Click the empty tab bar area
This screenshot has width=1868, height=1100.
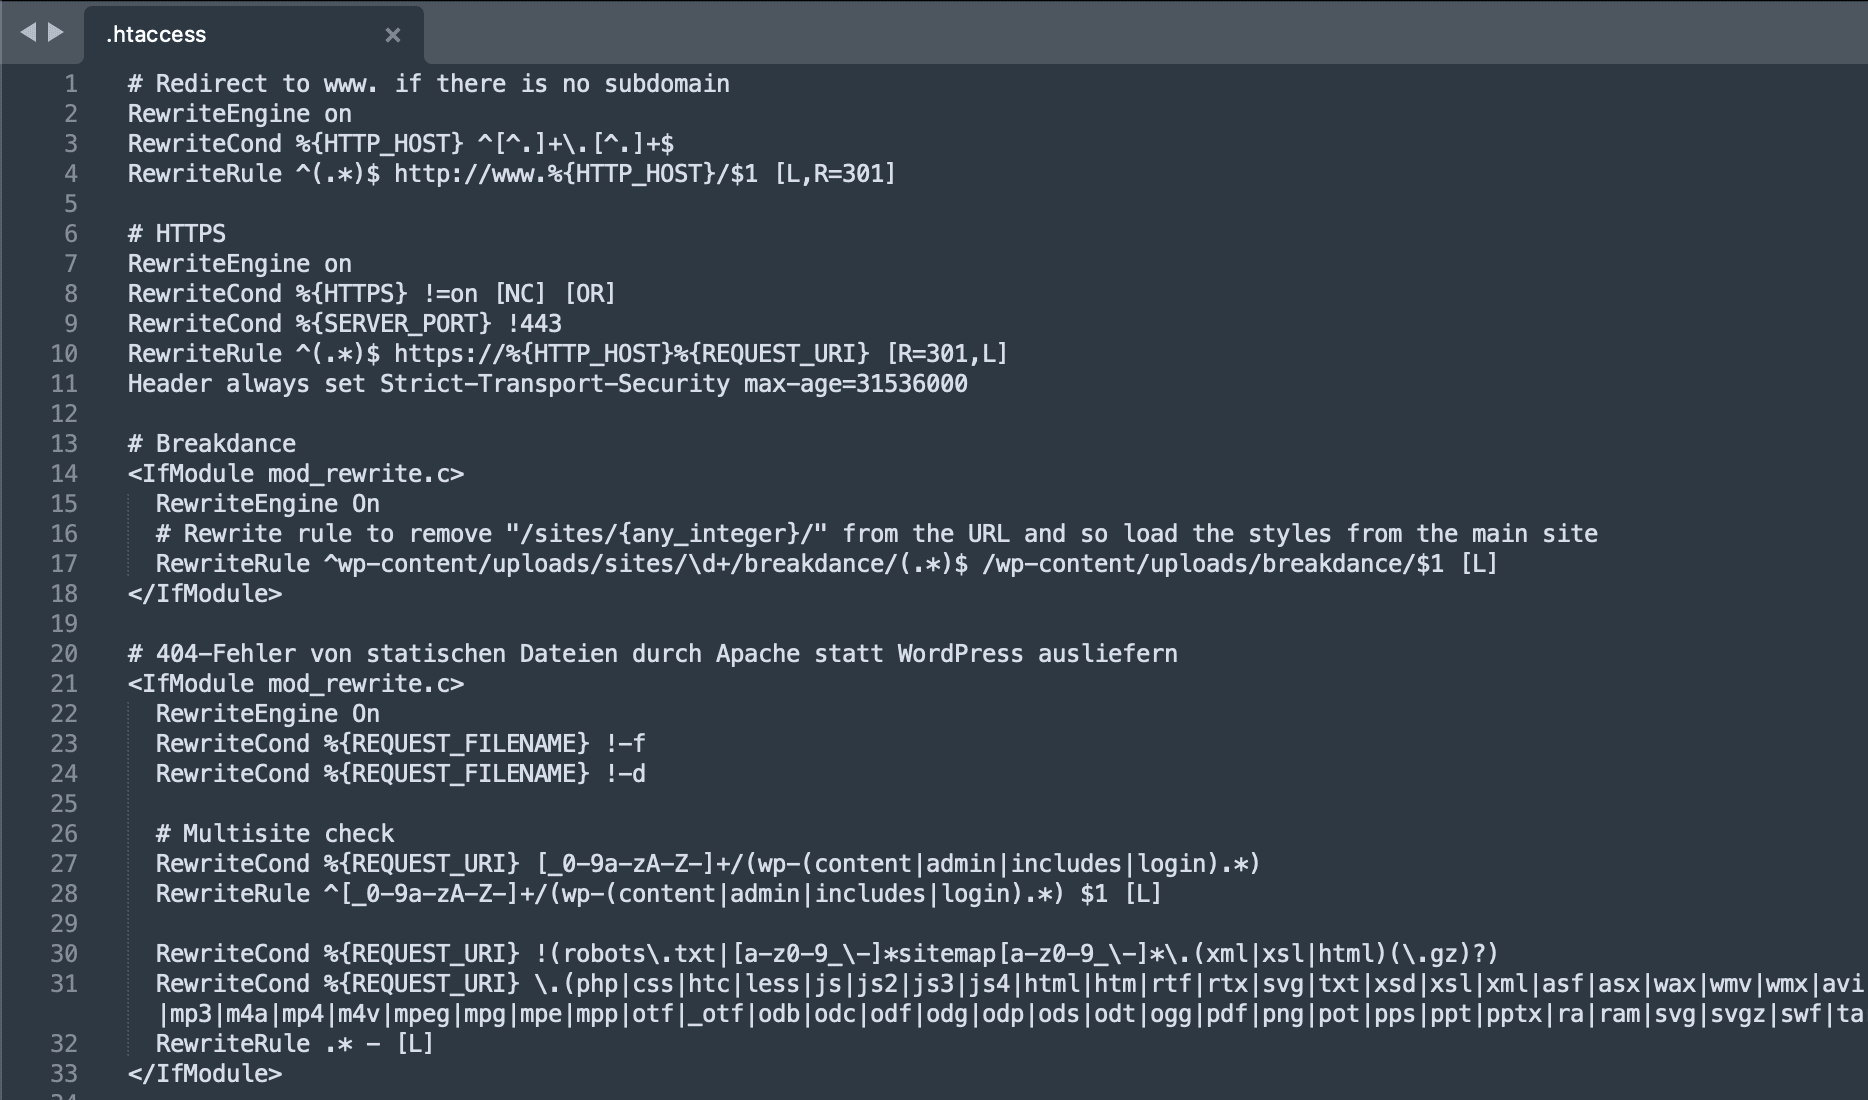1145,33
